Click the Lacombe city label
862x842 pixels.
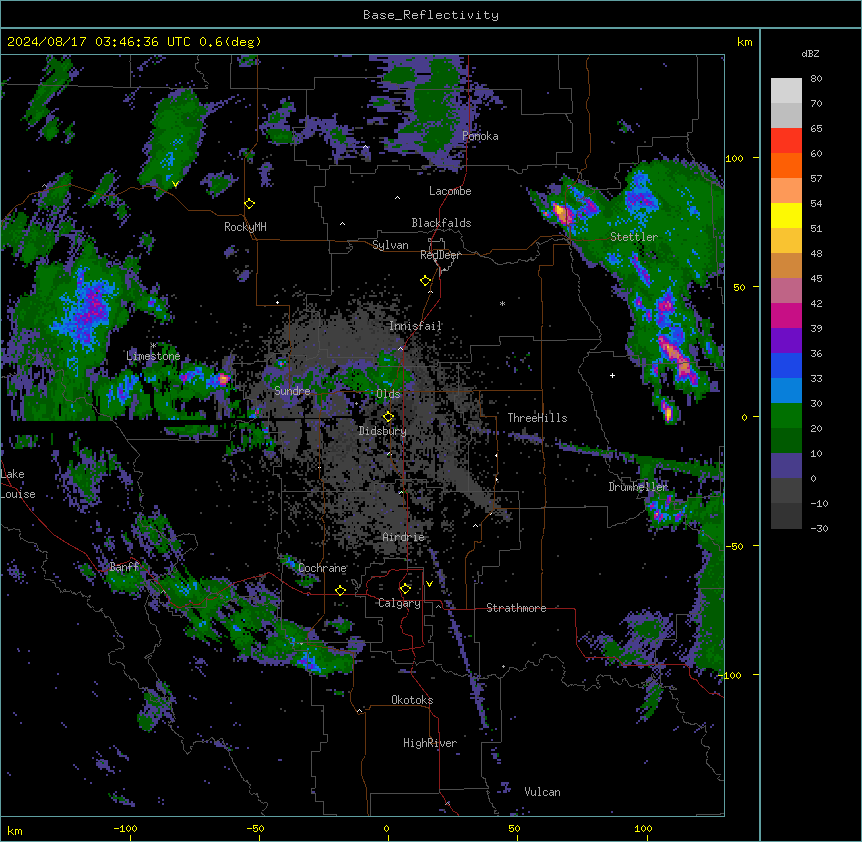click(x=450, y=191)
